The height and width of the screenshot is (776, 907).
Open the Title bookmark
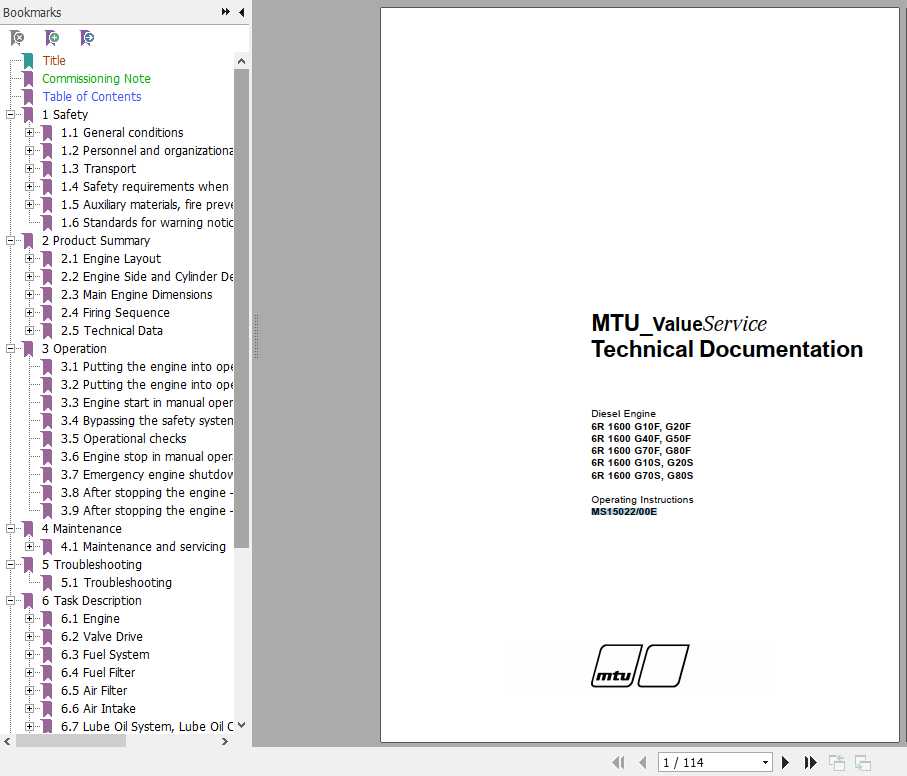pos(54,61)
